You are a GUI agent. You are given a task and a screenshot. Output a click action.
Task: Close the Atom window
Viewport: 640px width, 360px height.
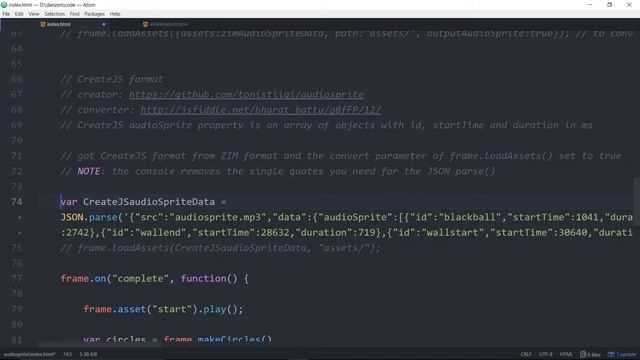pyautogui.click(x=629, y=5)
